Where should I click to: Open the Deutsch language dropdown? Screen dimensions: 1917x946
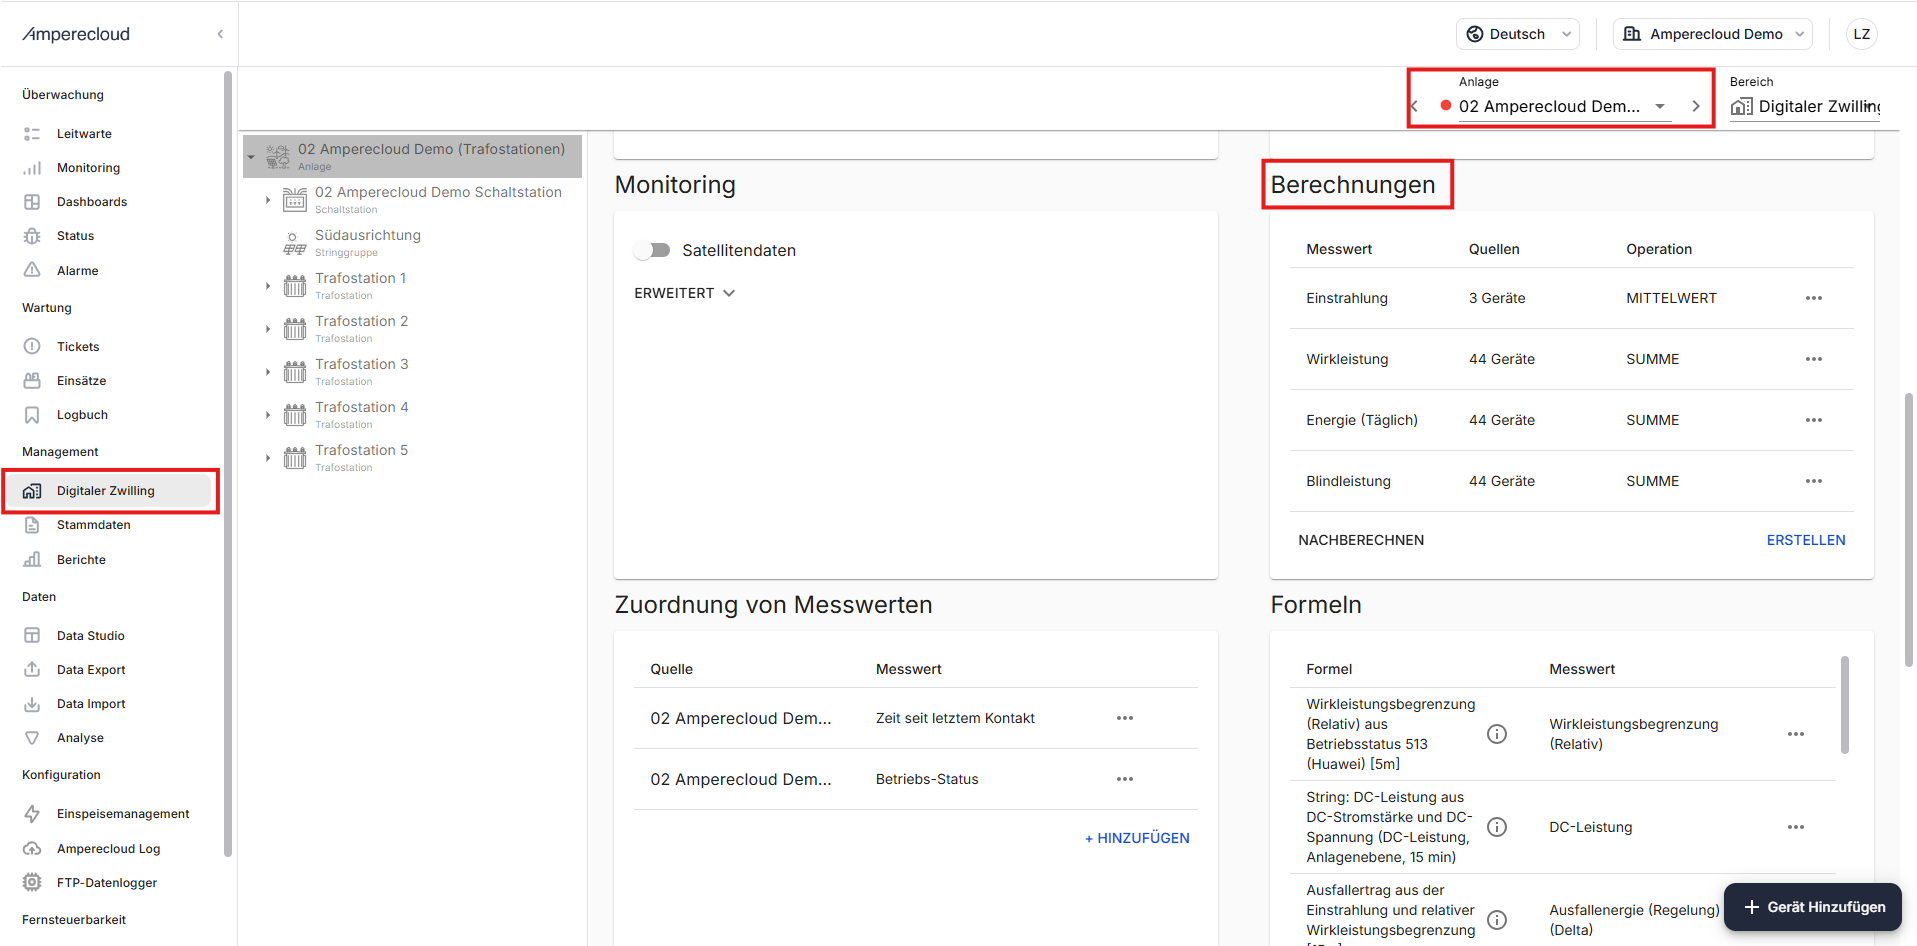coord(1517,34)
